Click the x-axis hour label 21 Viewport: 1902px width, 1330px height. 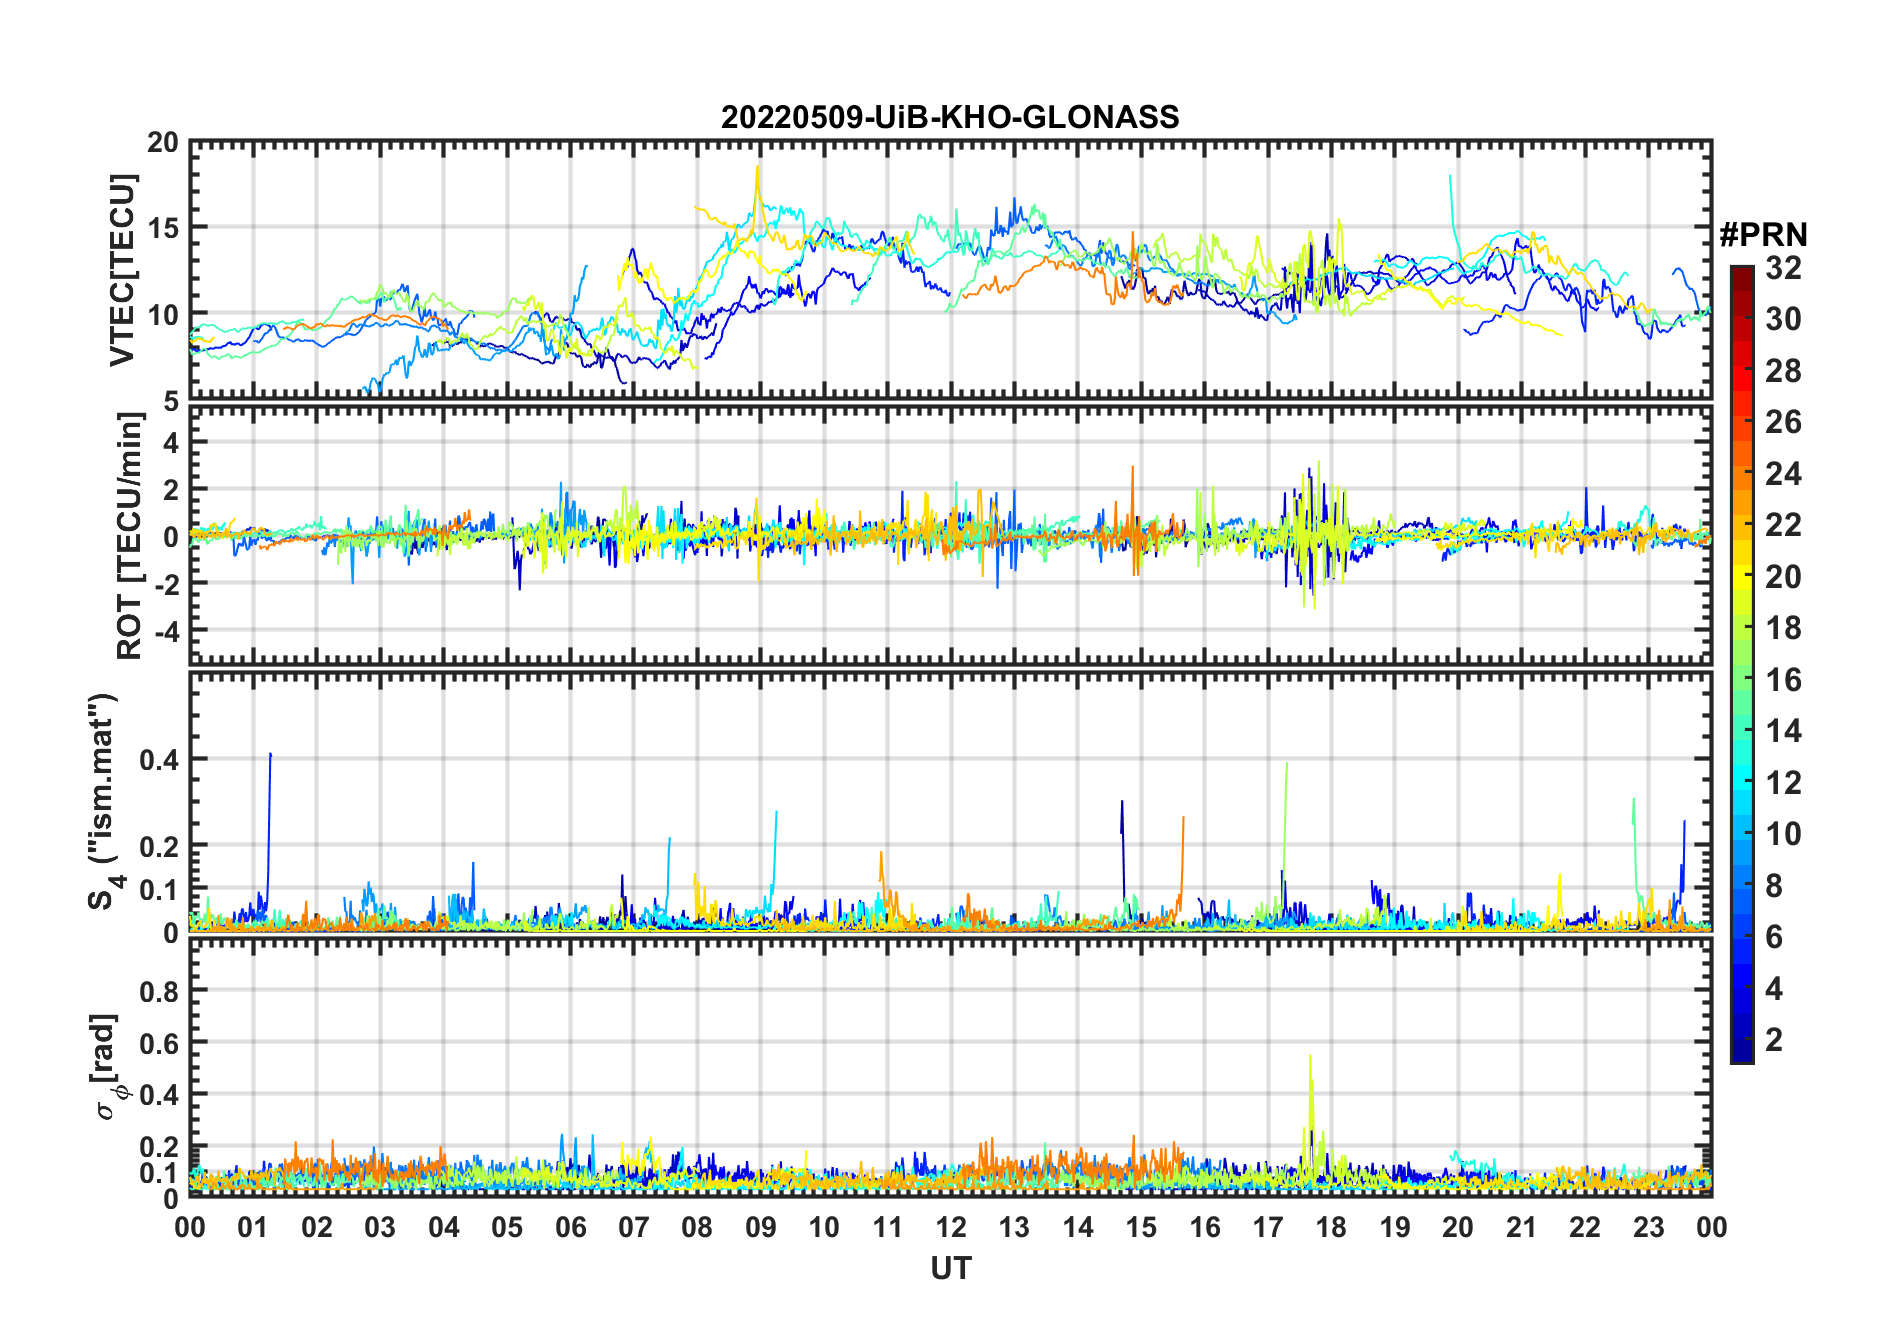pos(1522,1228)
